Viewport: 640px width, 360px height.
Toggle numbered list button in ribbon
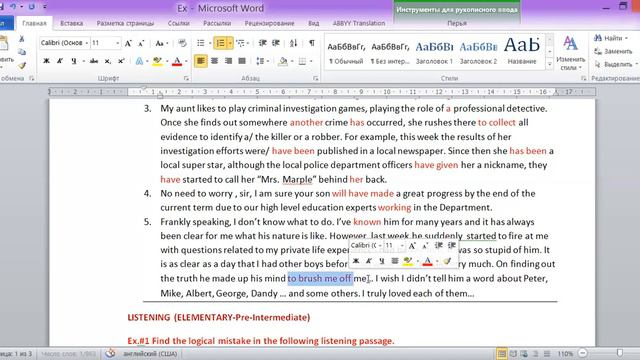220,43
